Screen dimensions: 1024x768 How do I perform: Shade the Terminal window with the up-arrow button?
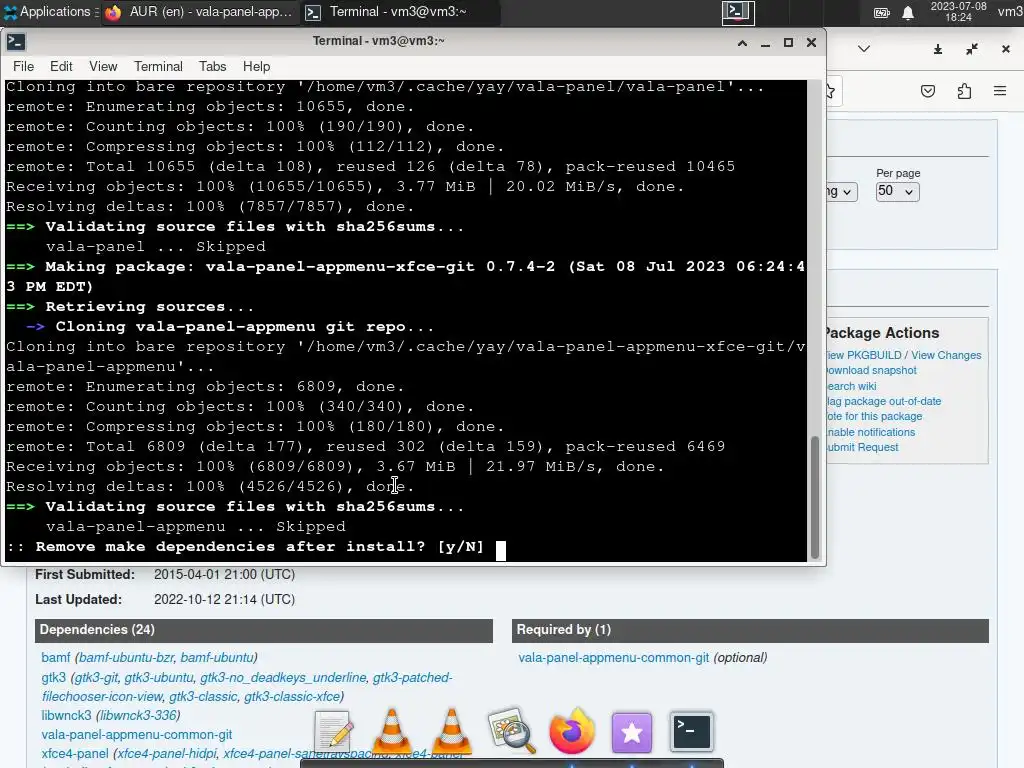[x=742, y=42]
